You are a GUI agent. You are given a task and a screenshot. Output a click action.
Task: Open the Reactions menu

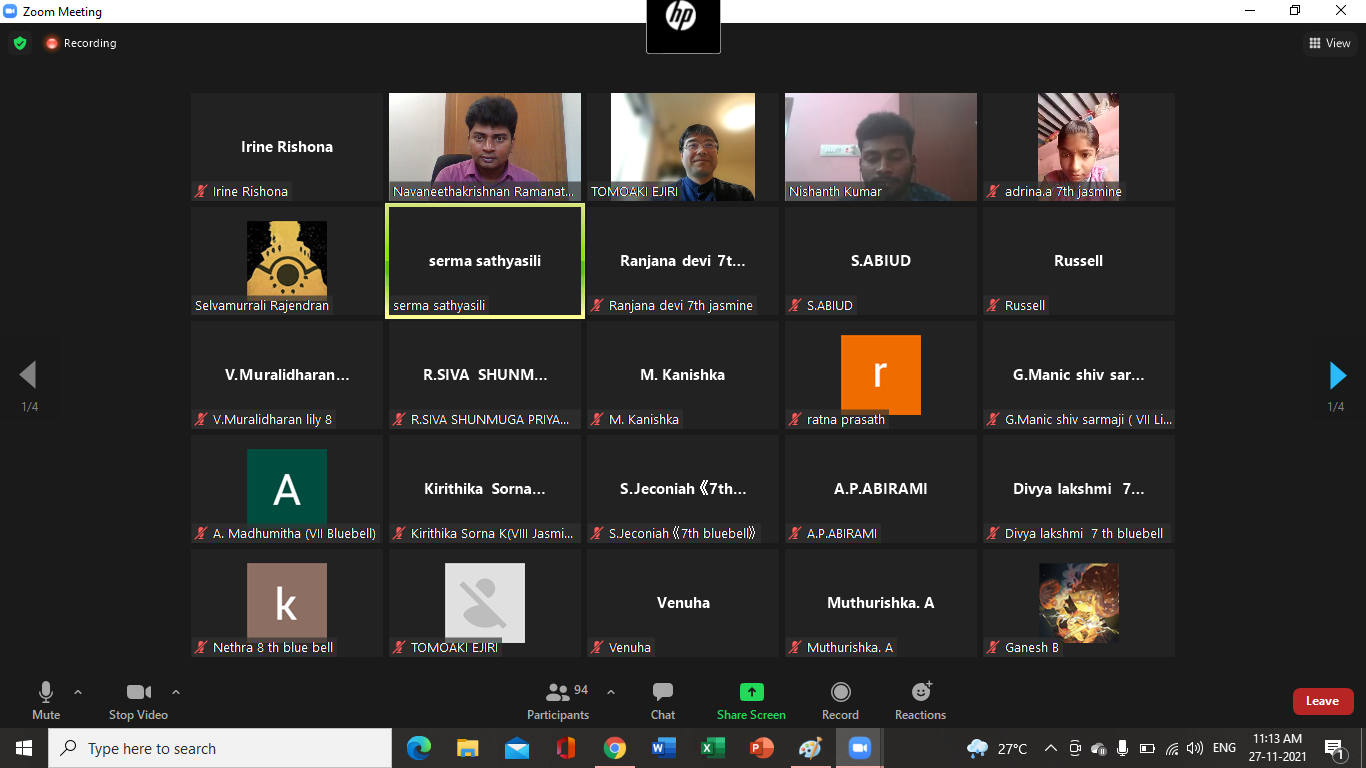pos(920,700)
